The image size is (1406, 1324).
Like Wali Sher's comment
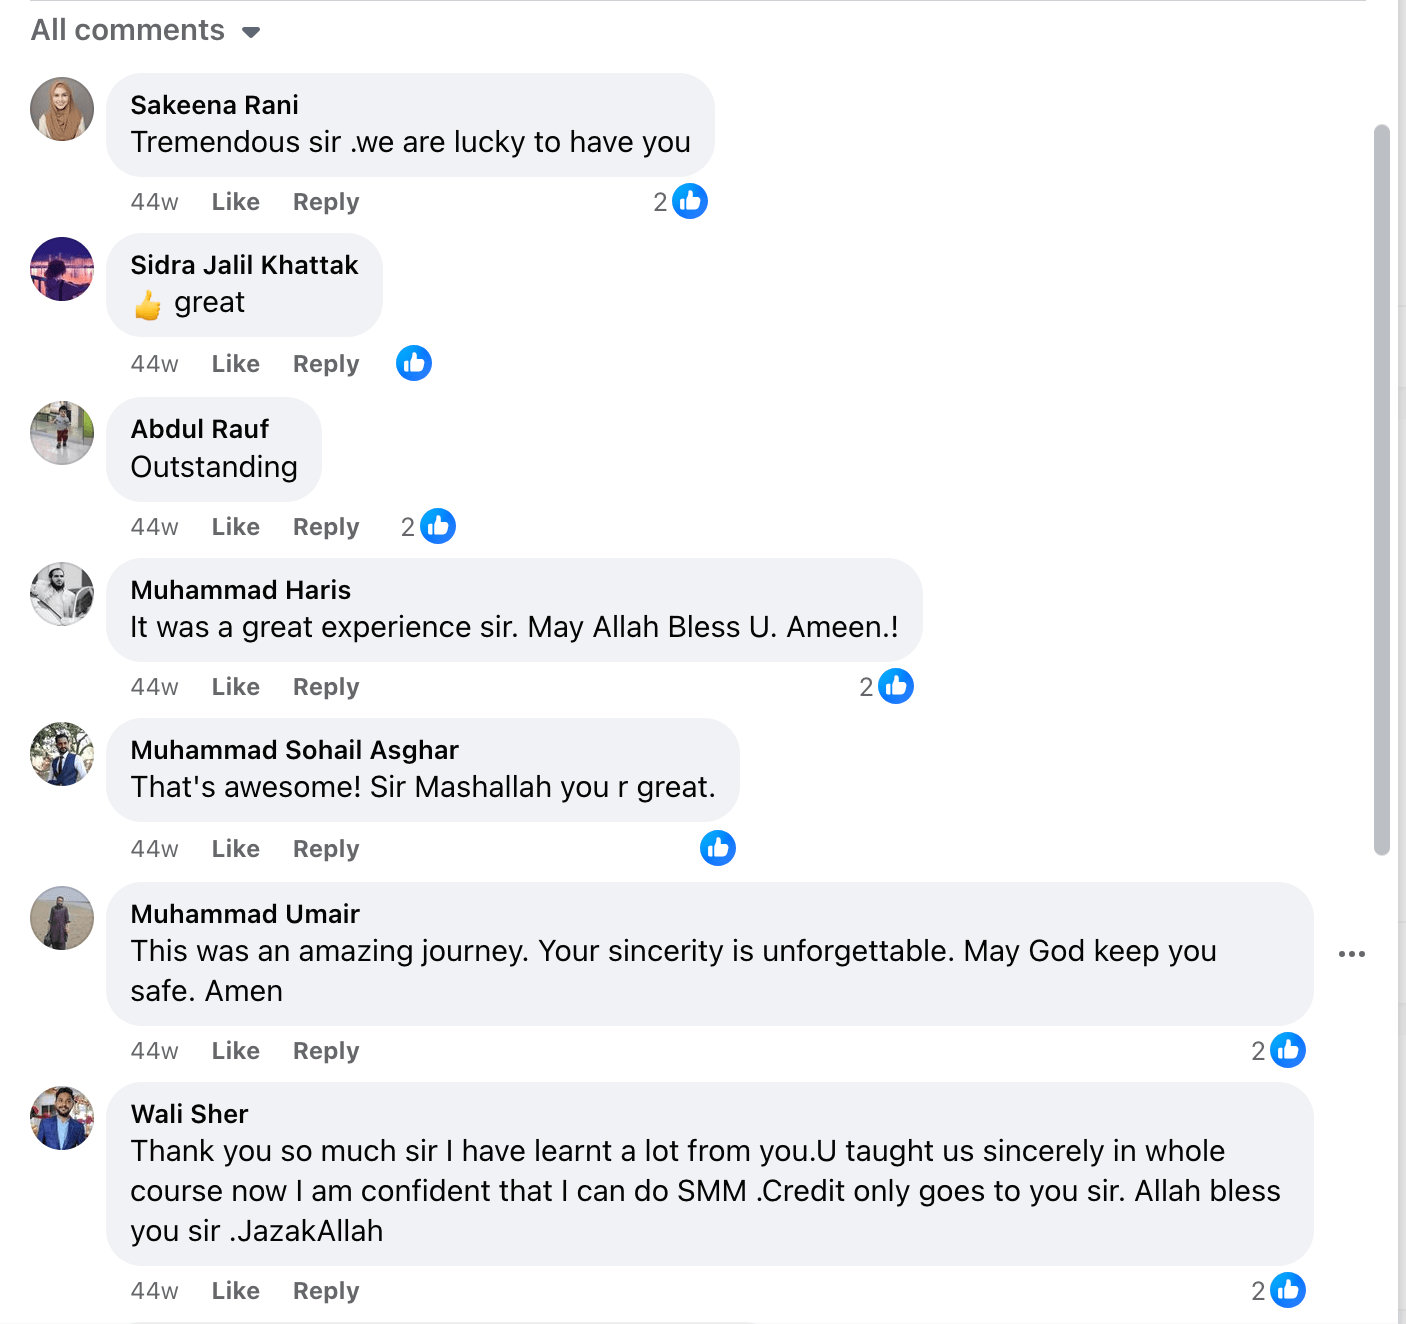[236, 1291]
